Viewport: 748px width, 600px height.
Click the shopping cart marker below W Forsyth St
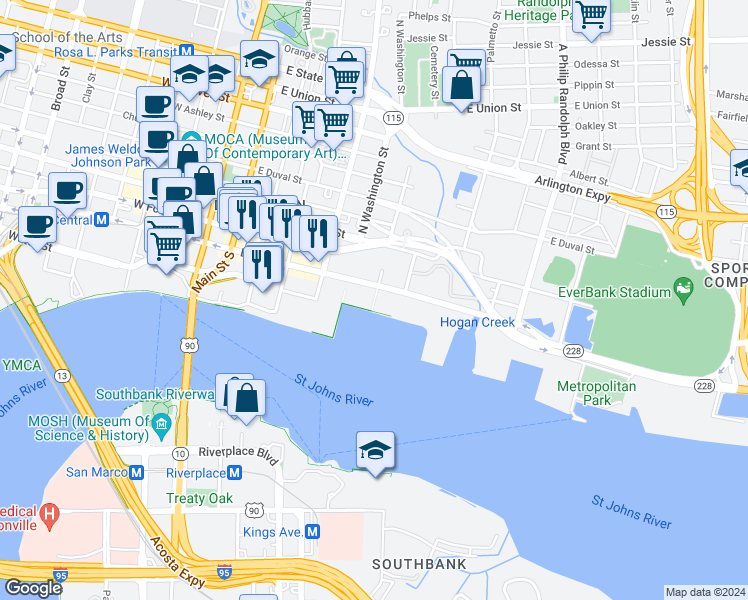point(166,248)
